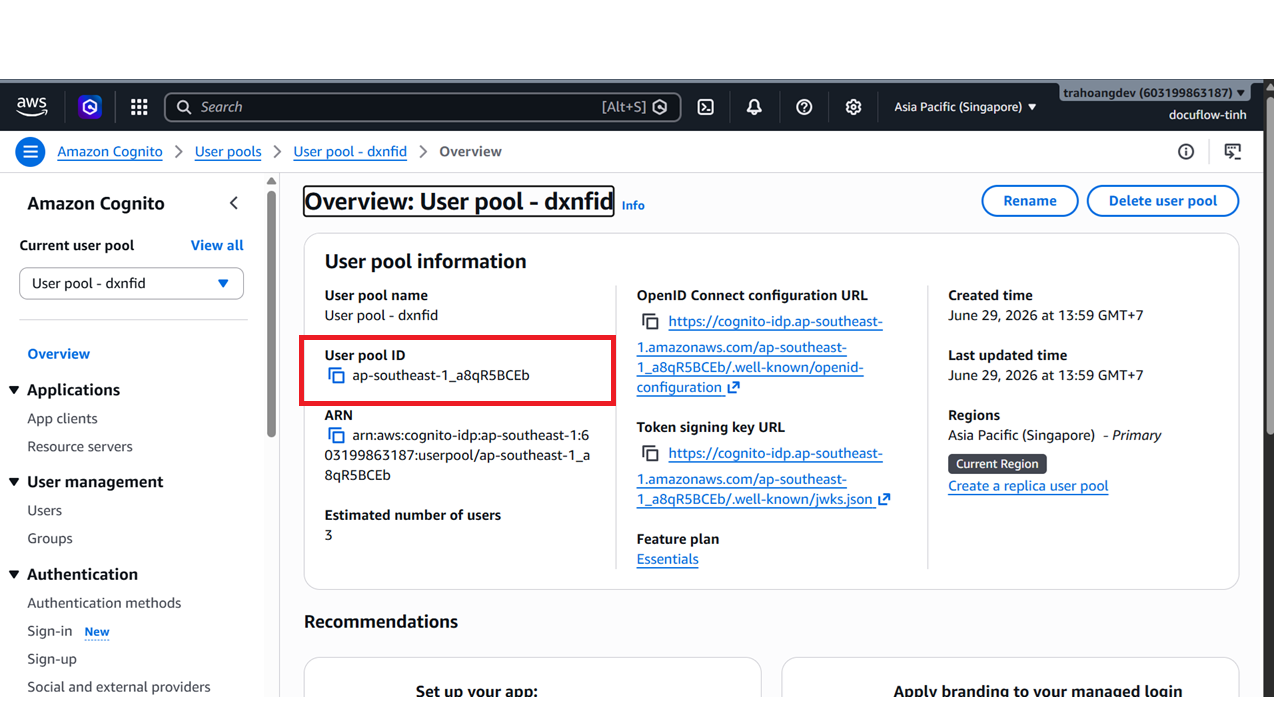Click the Current Region badge

click(997, 464)
